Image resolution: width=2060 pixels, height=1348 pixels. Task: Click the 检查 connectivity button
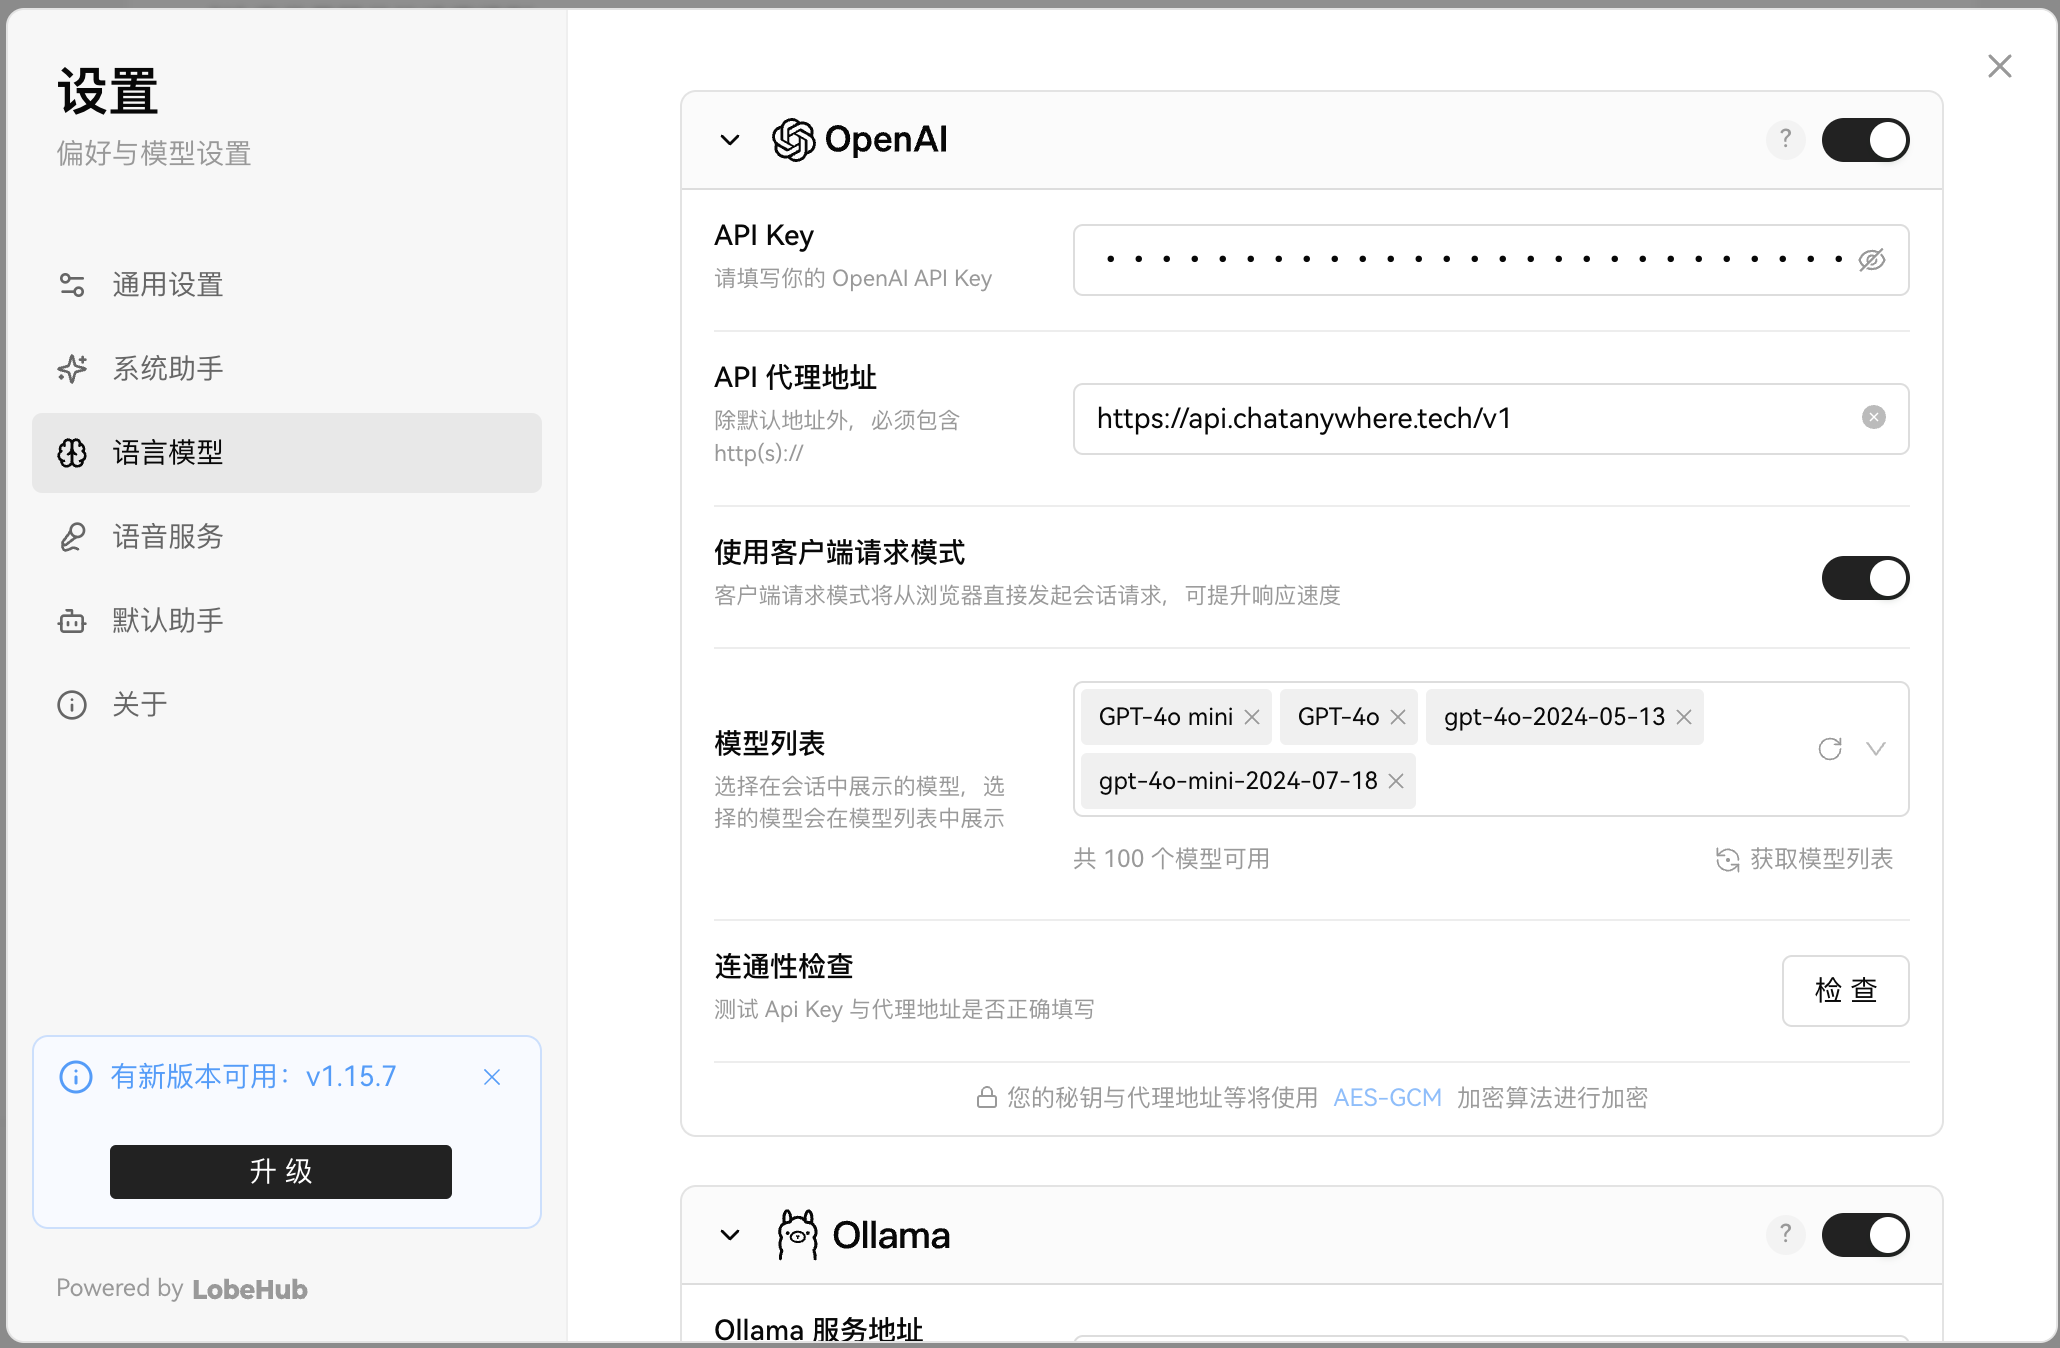click(1845, 991)
